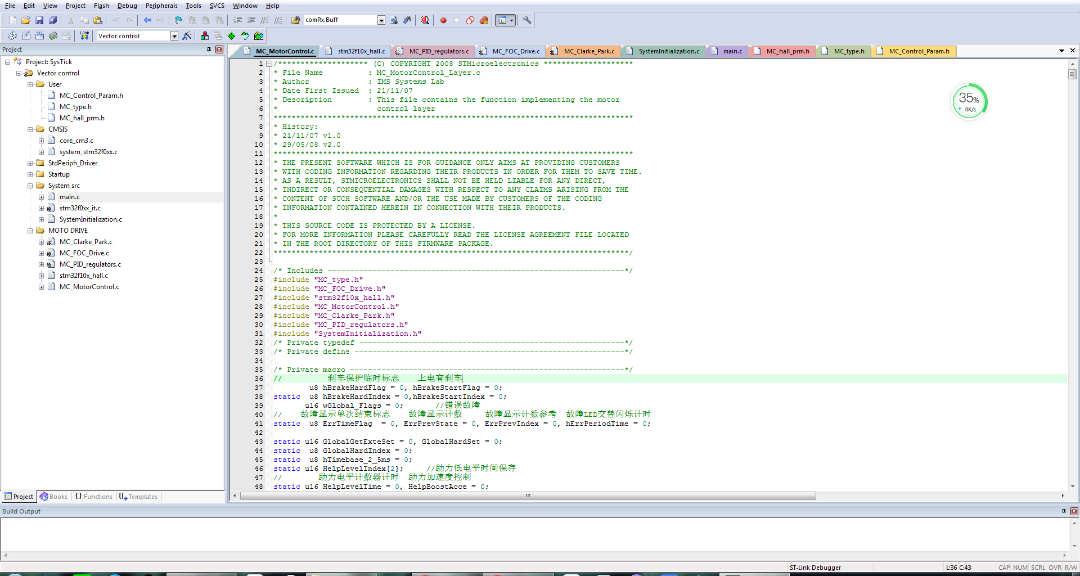Viewport: 1080px width, 576px height.
Task: Open Options for Target with the wand icon
Action: [x=187, y=36]
